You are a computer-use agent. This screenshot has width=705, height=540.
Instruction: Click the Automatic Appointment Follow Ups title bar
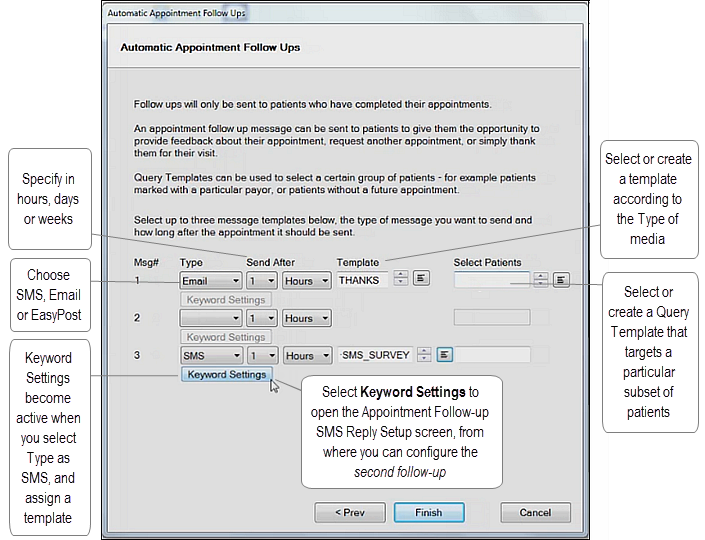[x=345, y=13]
